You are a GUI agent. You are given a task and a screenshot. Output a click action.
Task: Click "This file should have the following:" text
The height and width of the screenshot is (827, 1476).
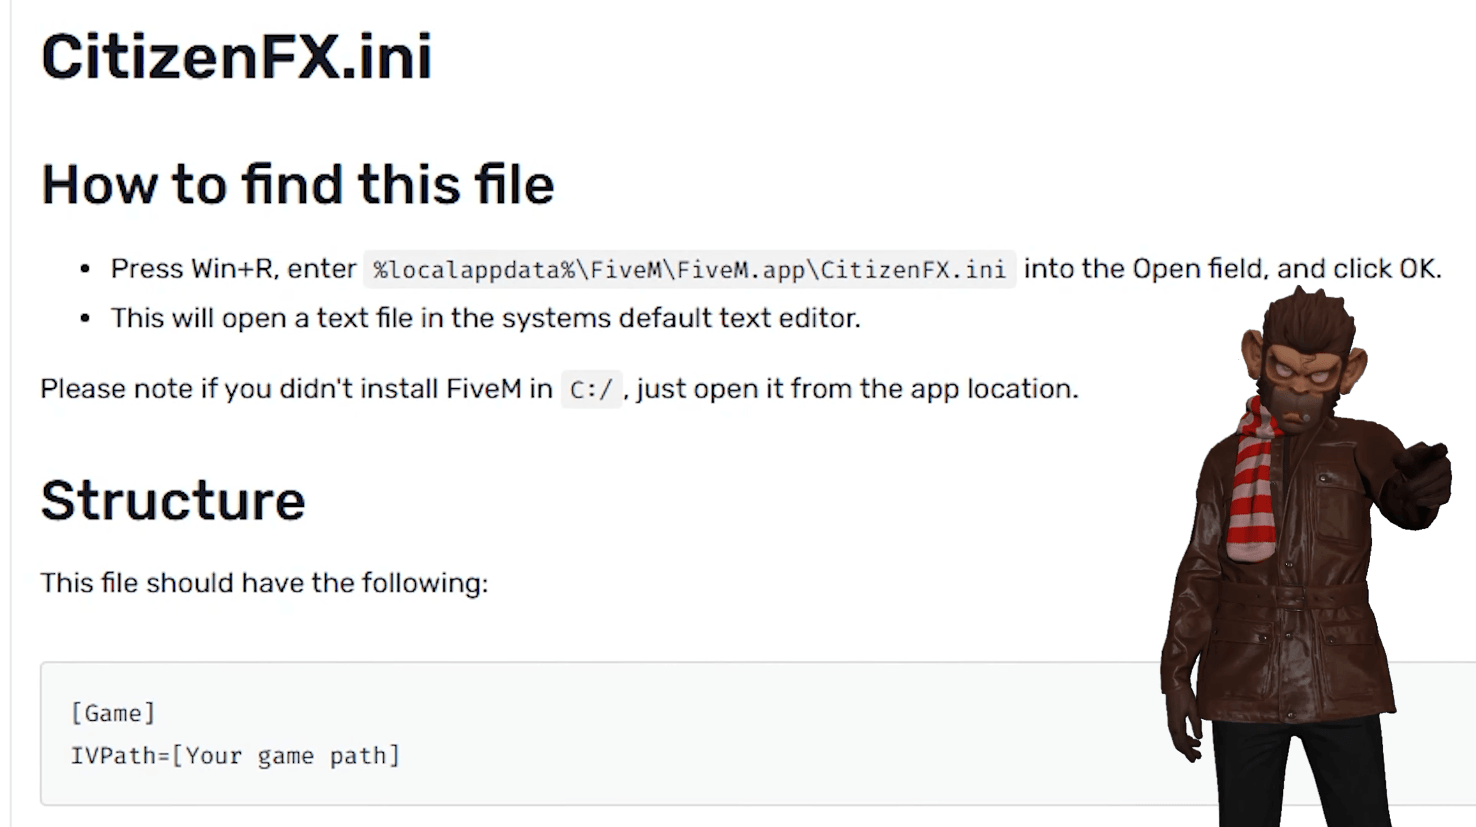click(264, 583)
